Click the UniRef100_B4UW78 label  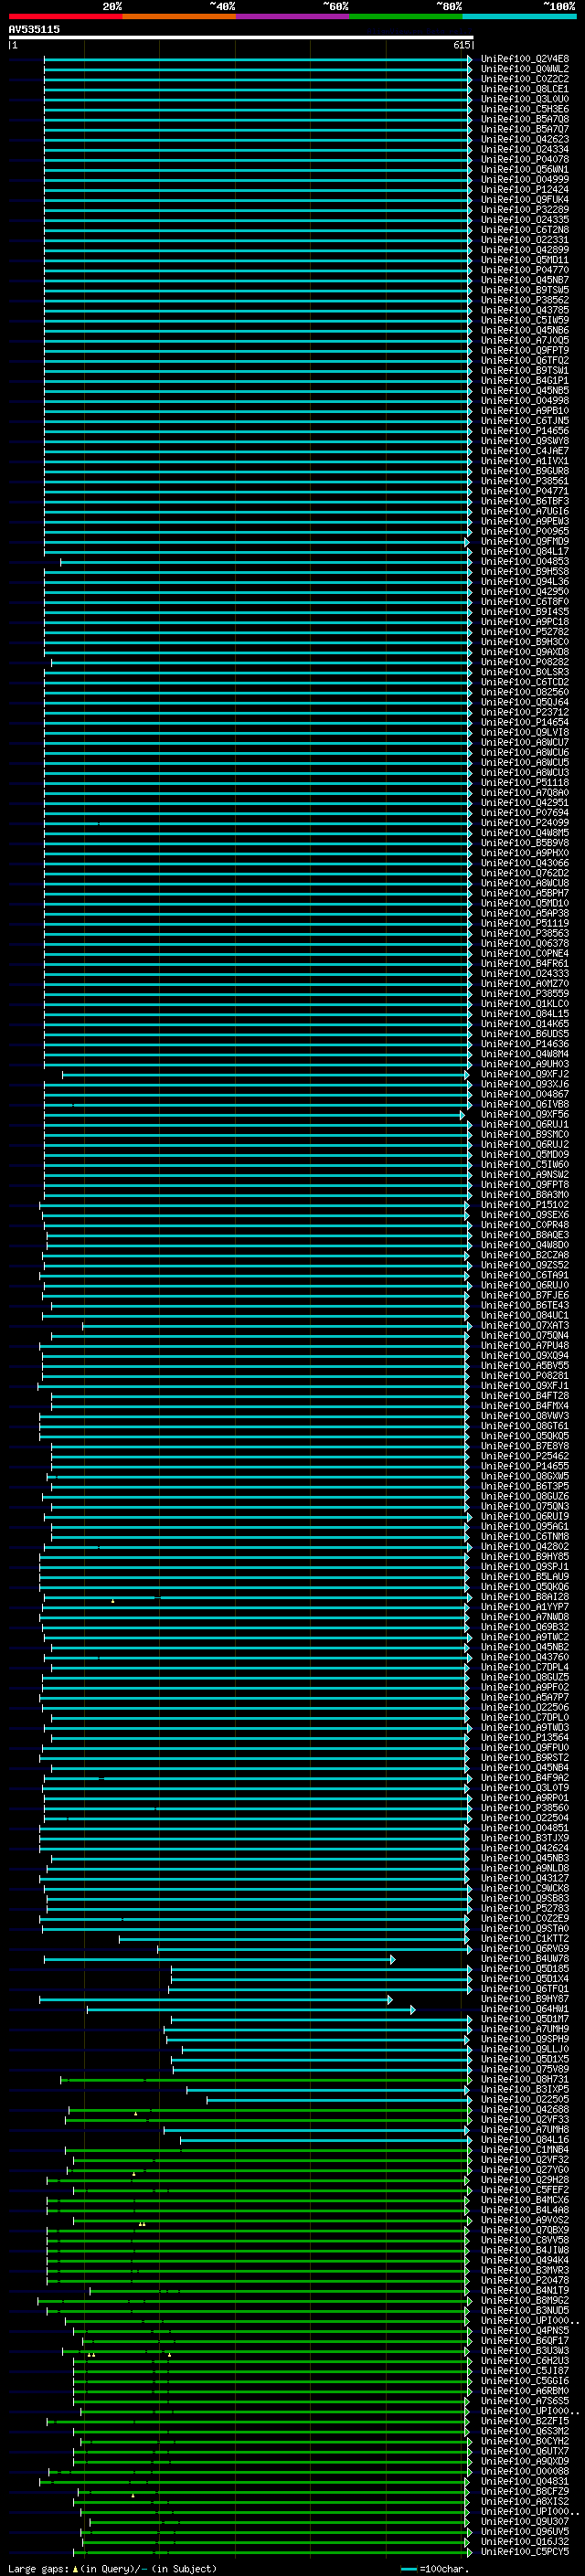click(525, 1958)
